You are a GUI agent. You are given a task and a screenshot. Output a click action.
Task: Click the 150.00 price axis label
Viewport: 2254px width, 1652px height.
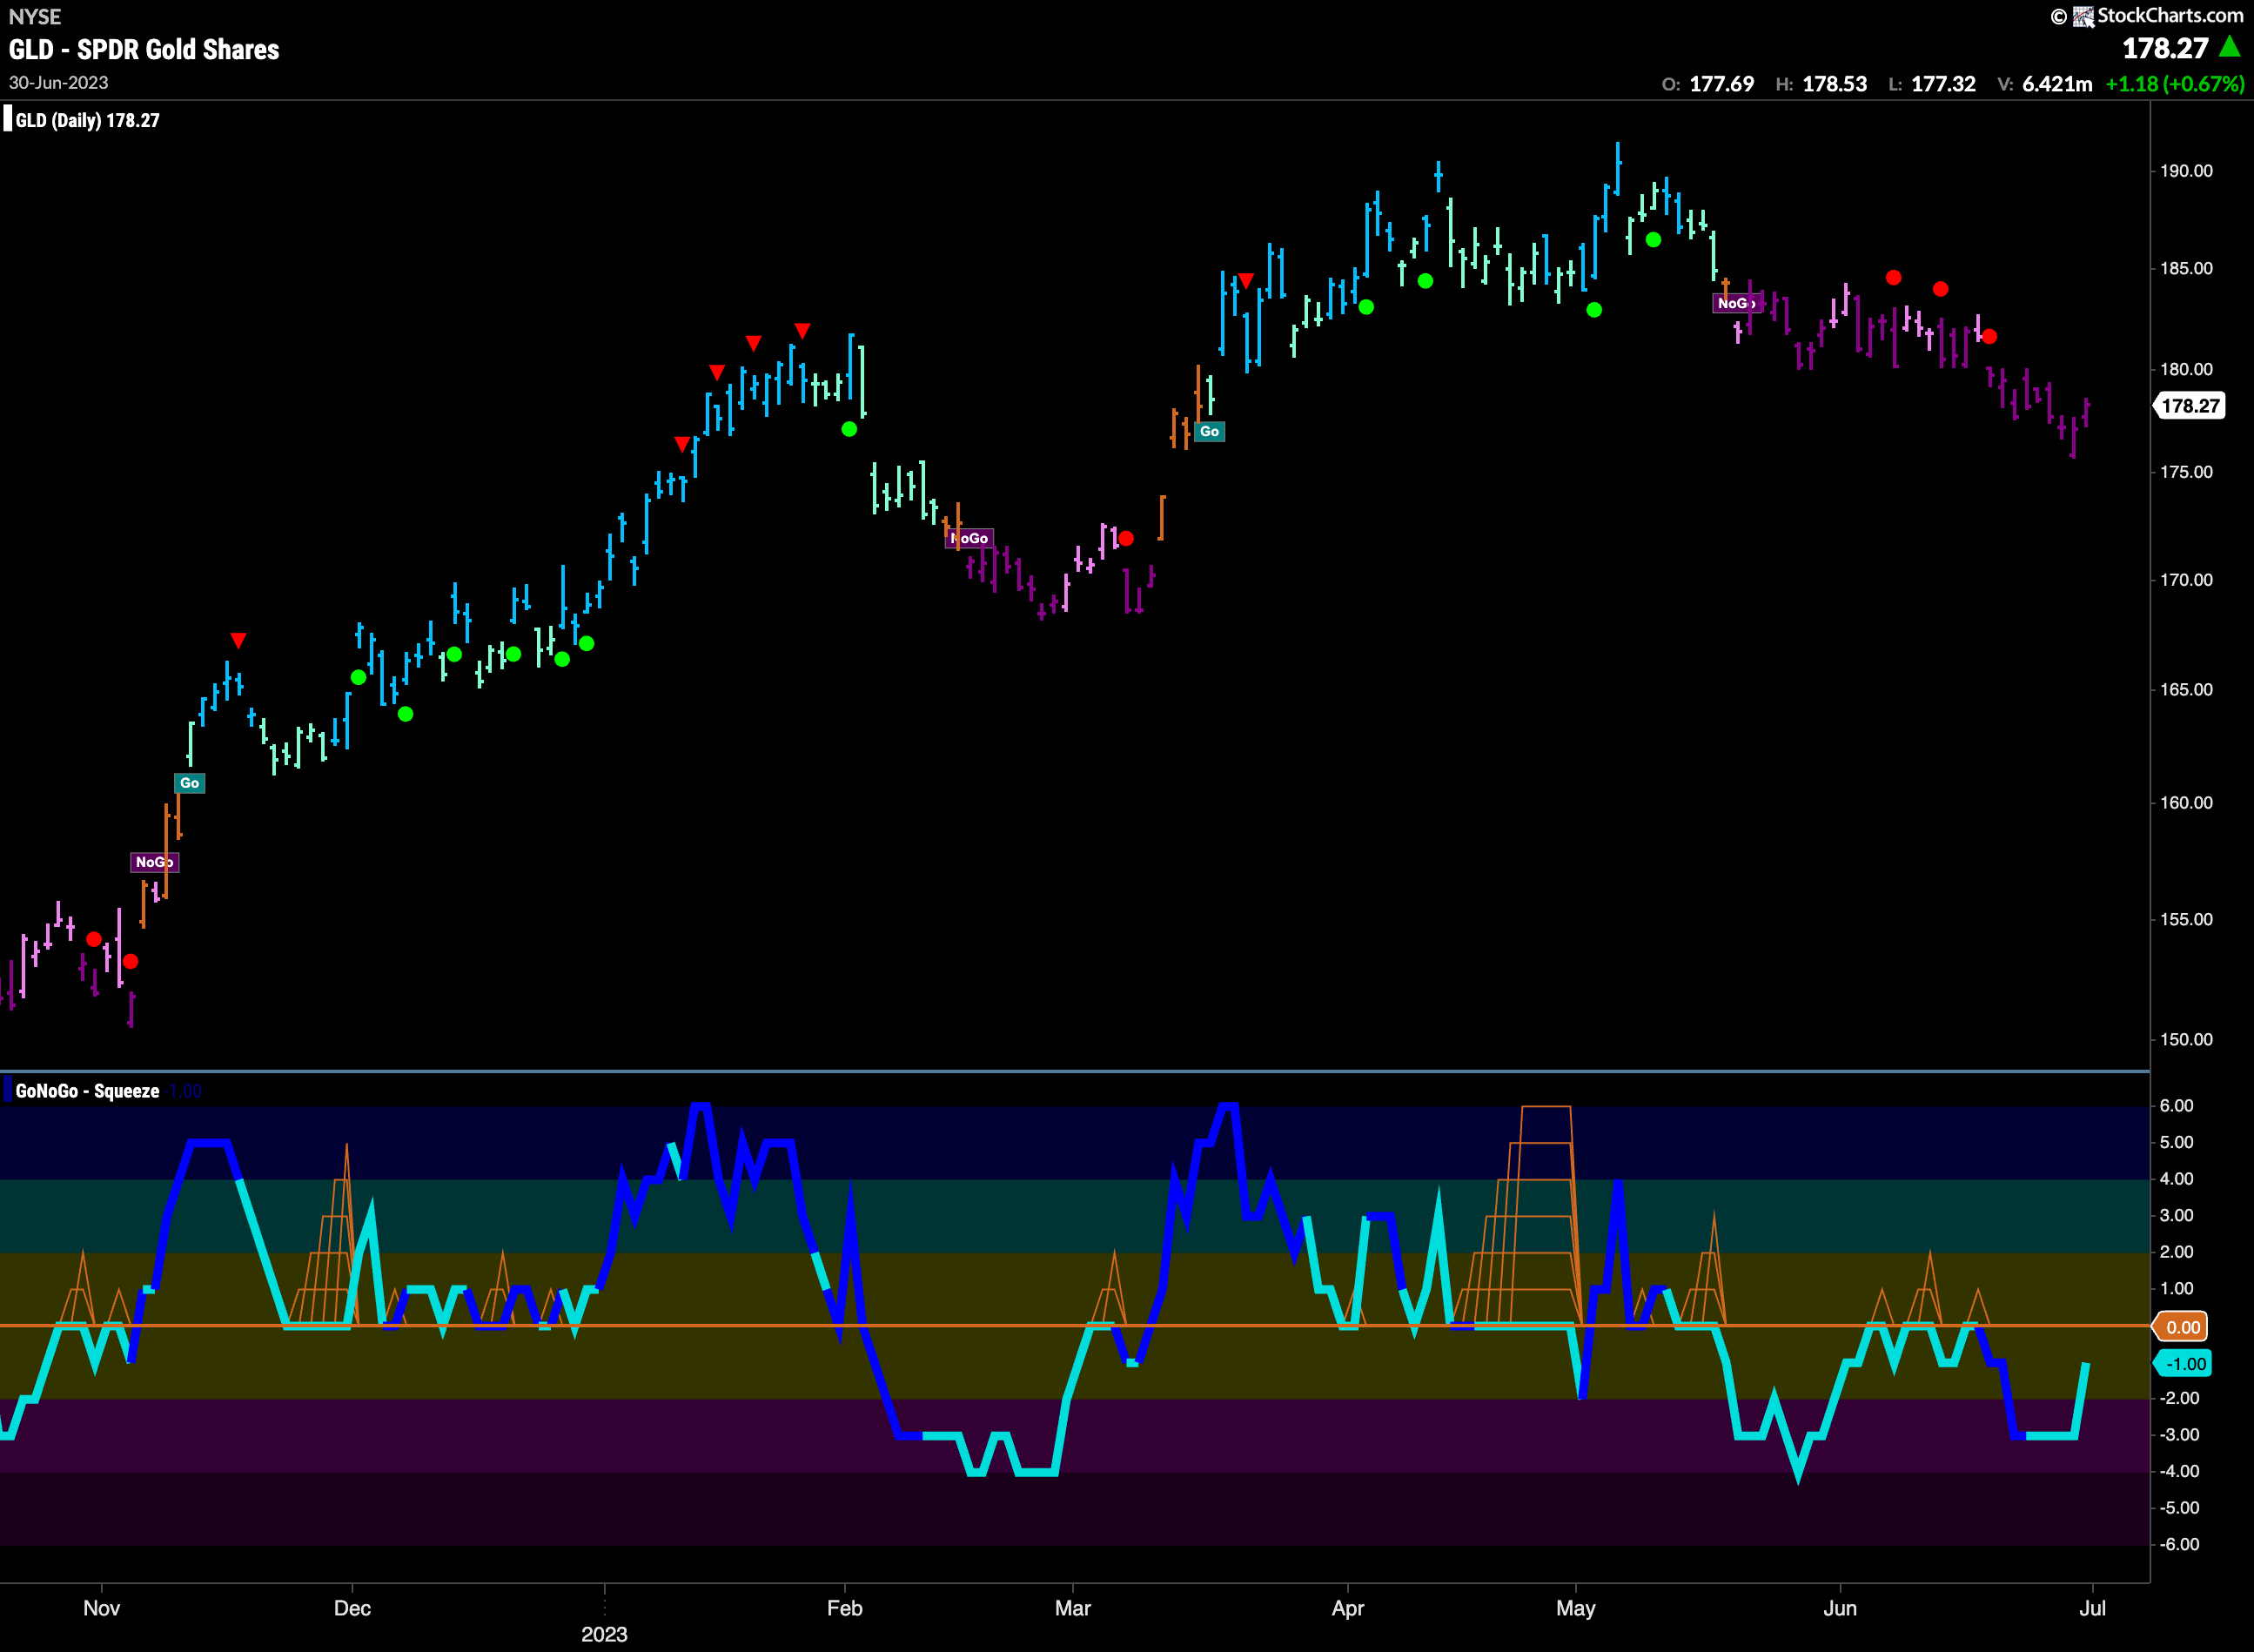tap(2186, 1040)
